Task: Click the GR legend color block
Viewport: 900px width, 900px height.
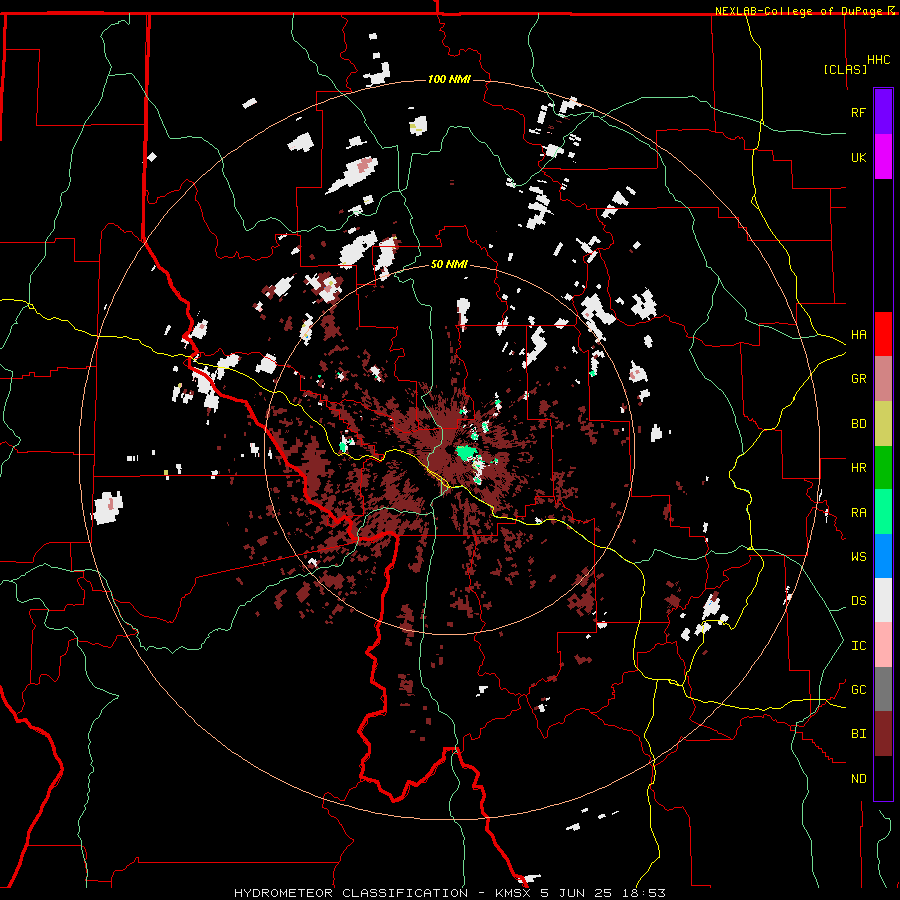Action: [x=883, y=378]
